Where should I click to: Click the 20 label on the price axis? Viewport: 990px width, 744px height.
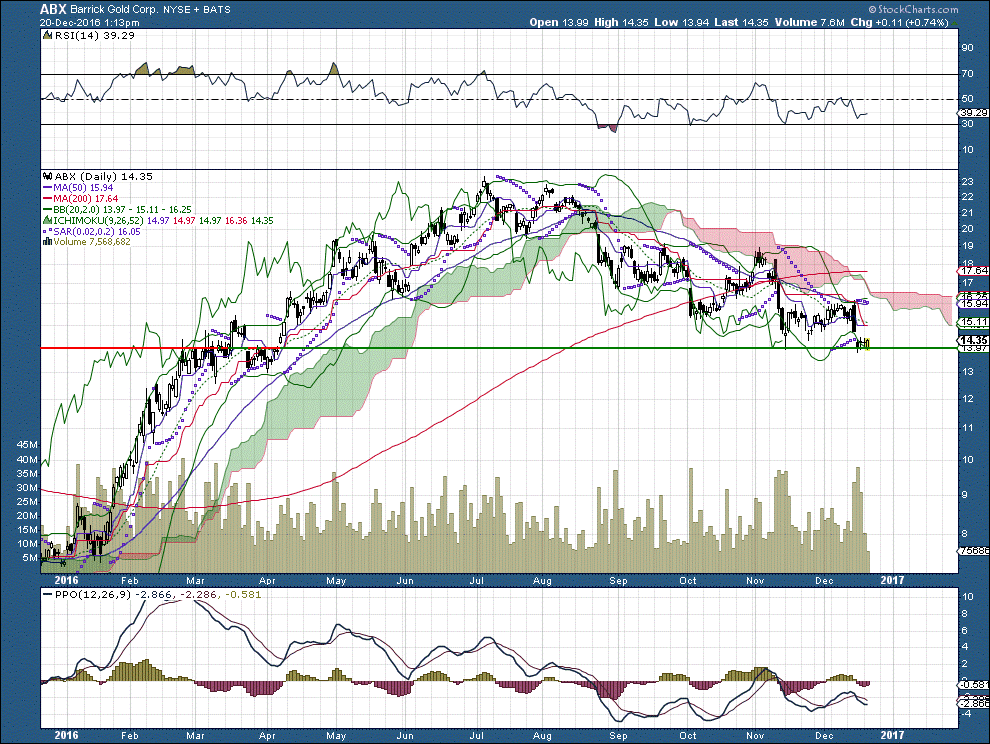pos(967,229)
